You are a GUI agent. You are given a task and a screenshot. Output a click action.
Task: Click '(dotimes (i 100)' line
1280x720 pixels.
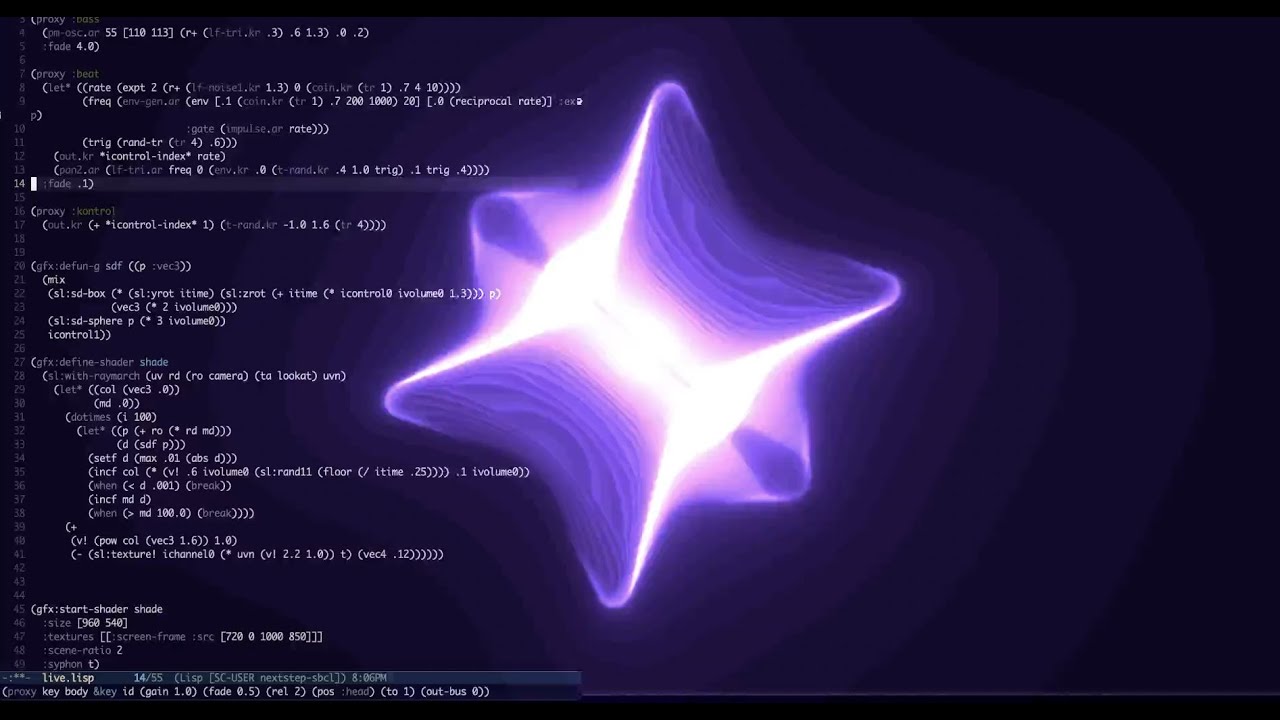(x=111, y=417)
